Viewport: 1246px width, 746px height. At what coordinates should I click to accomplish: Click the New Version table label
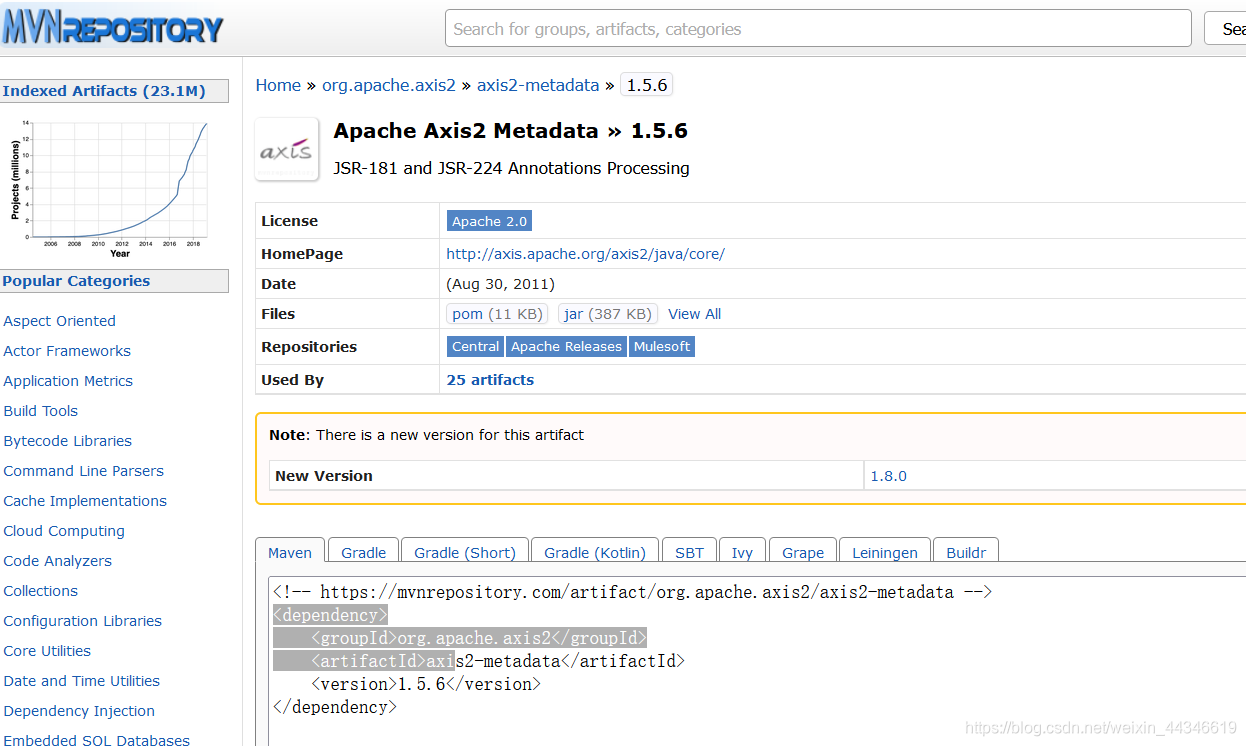pos(323,476)
